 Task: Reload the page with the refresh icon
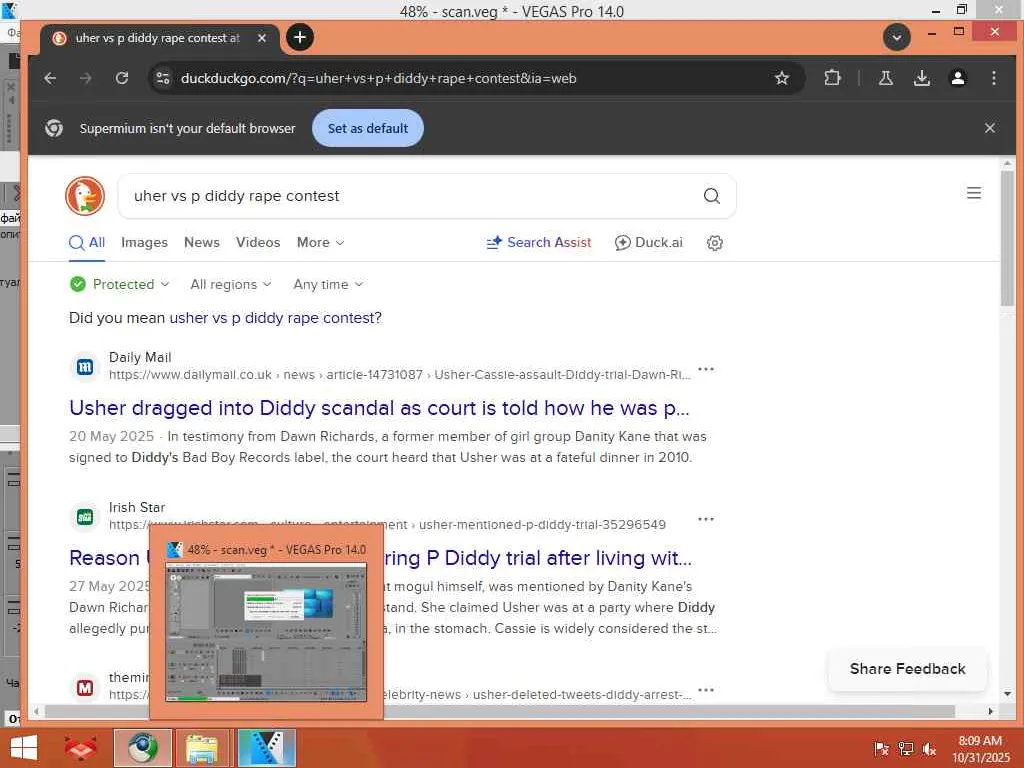click(x=121, y=78)
